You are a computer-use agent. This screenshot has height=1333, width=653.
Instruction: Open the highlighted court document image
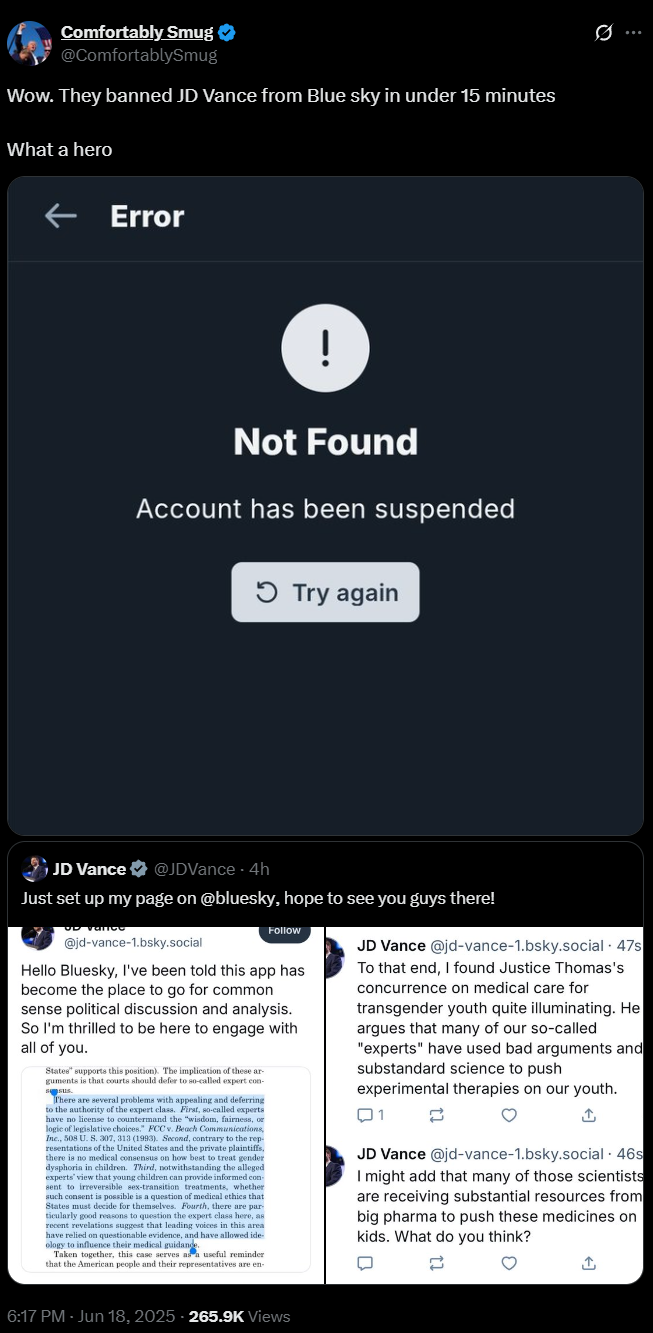click(x=166, y=1169)
